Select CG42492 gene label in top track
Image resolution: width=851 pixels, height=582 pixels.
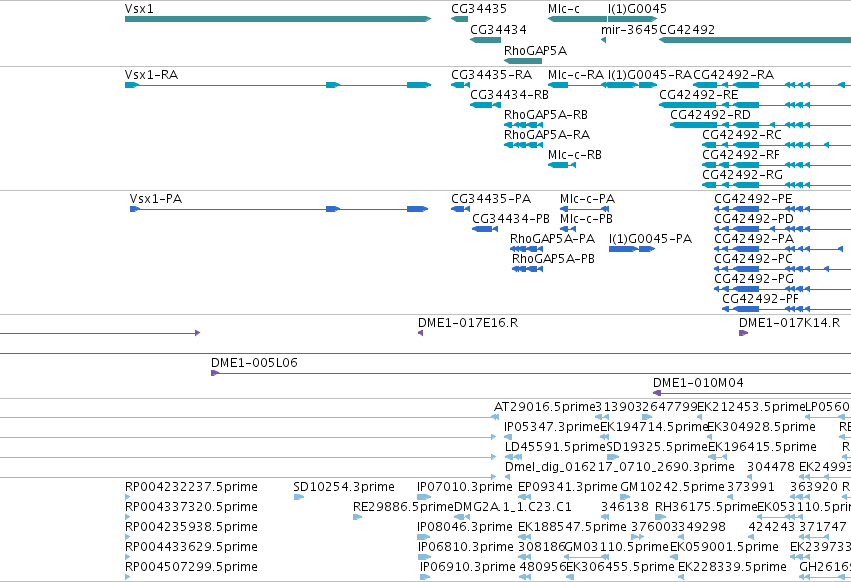687,29
